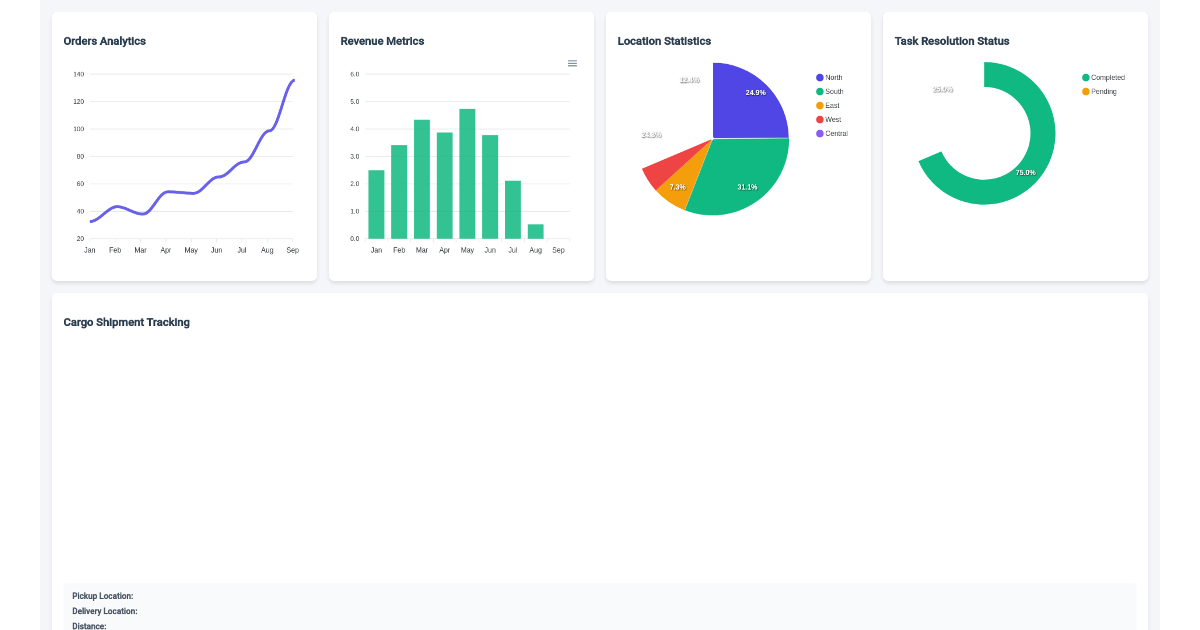The image size is (1200, 630).
Task: Click the orange 7.3% pie slice
Action: (x=680, y=186)
